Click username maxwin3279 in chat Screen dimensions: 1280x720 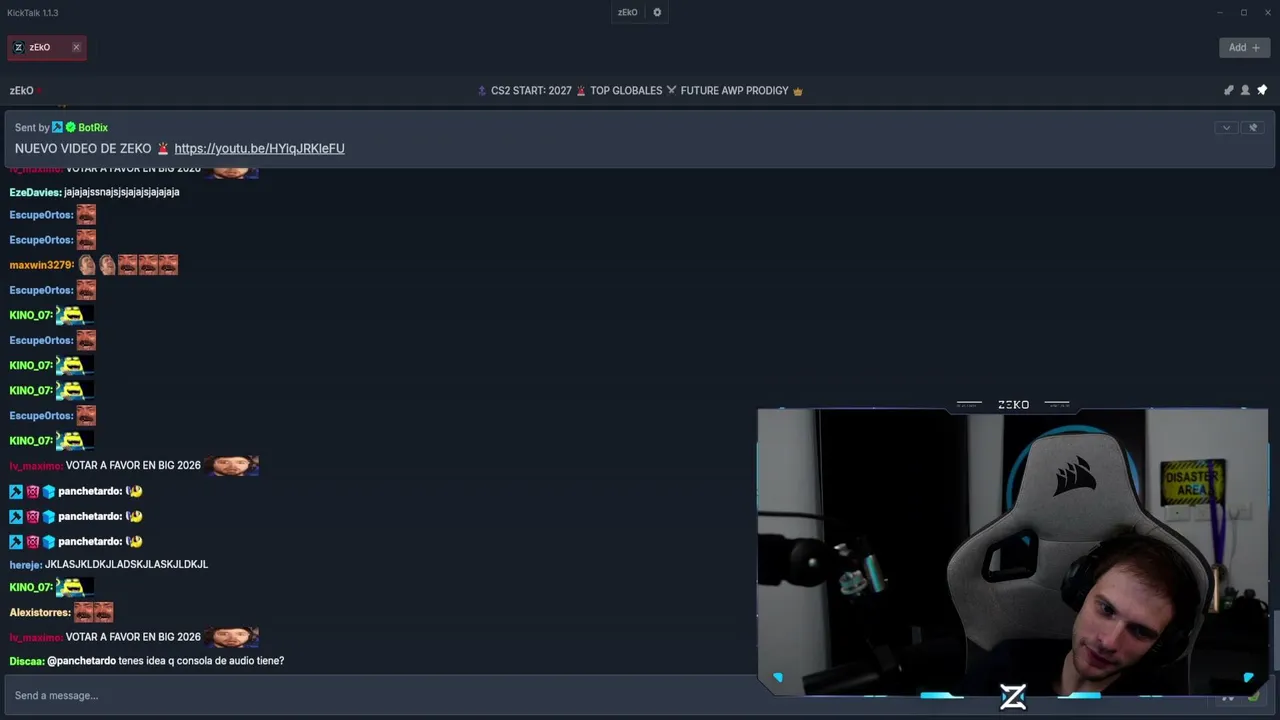coord(41,265)
